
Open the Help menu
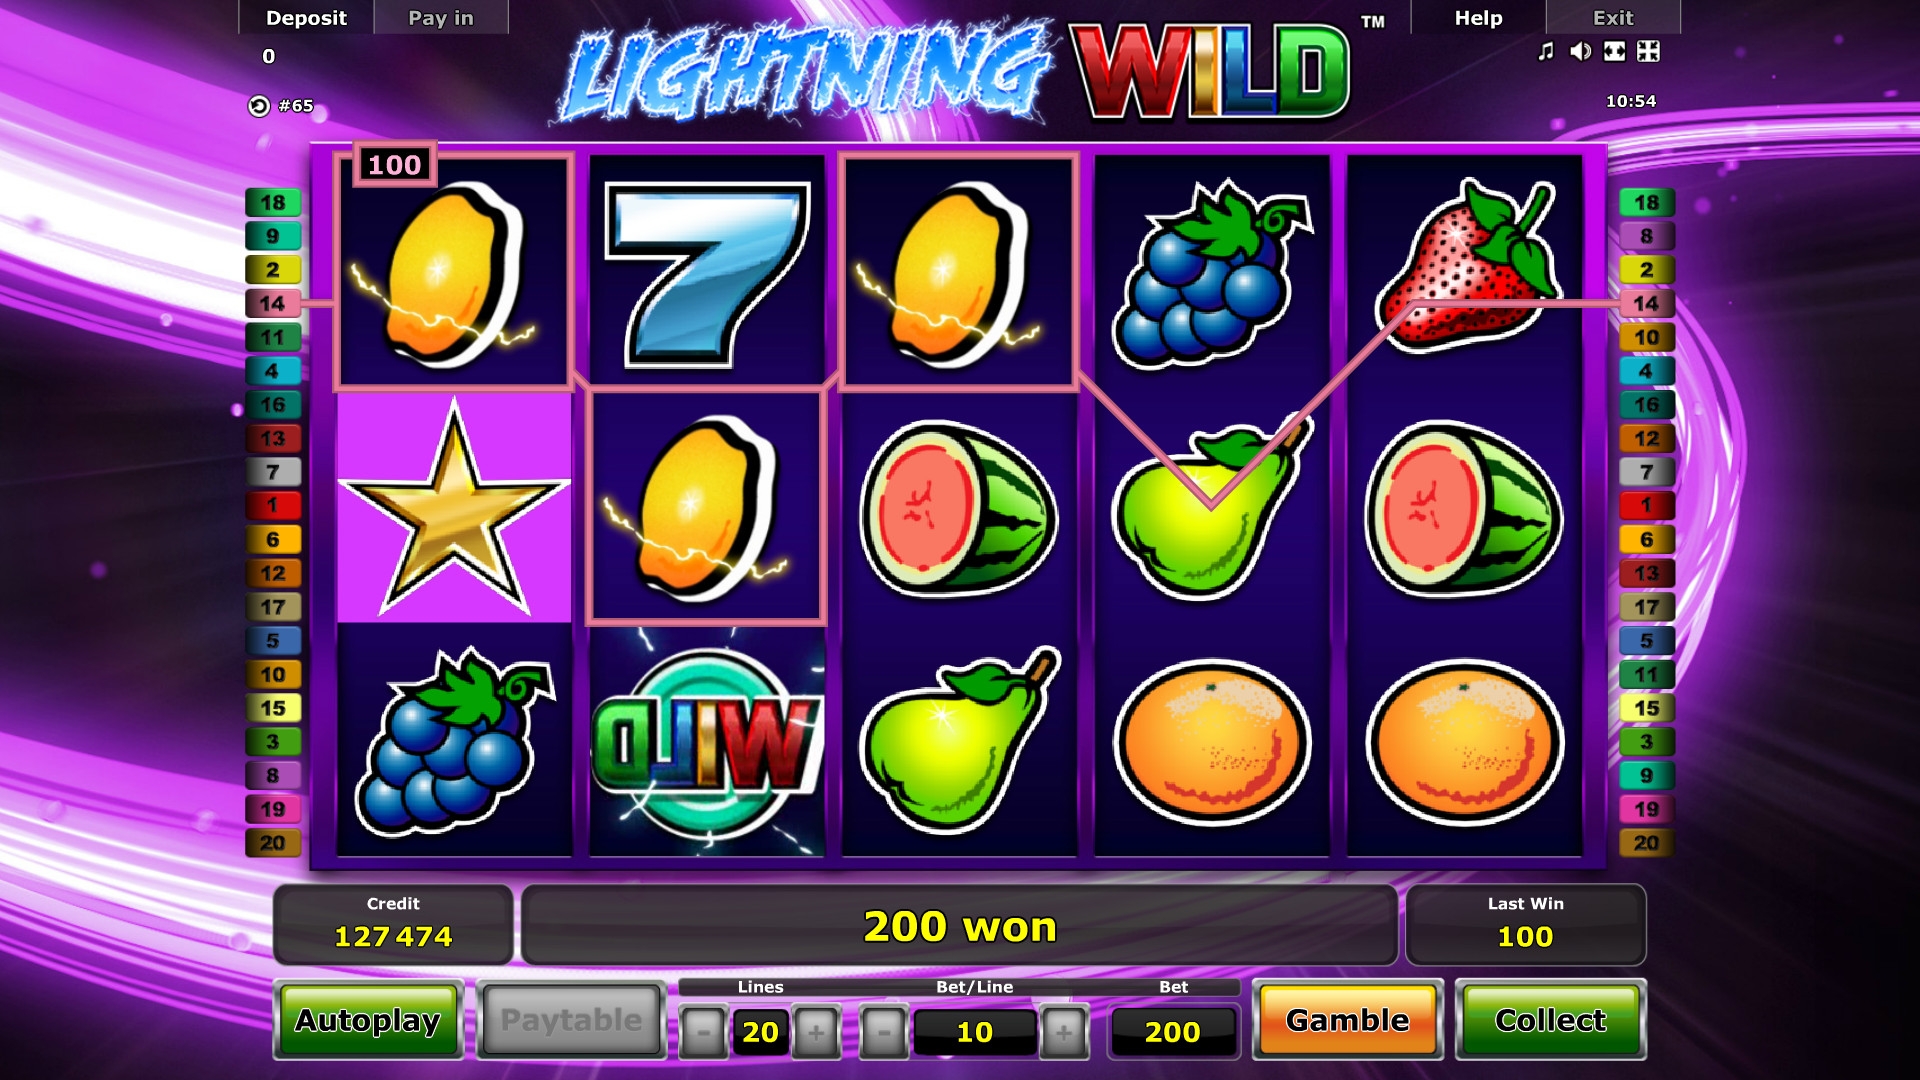1478,18
